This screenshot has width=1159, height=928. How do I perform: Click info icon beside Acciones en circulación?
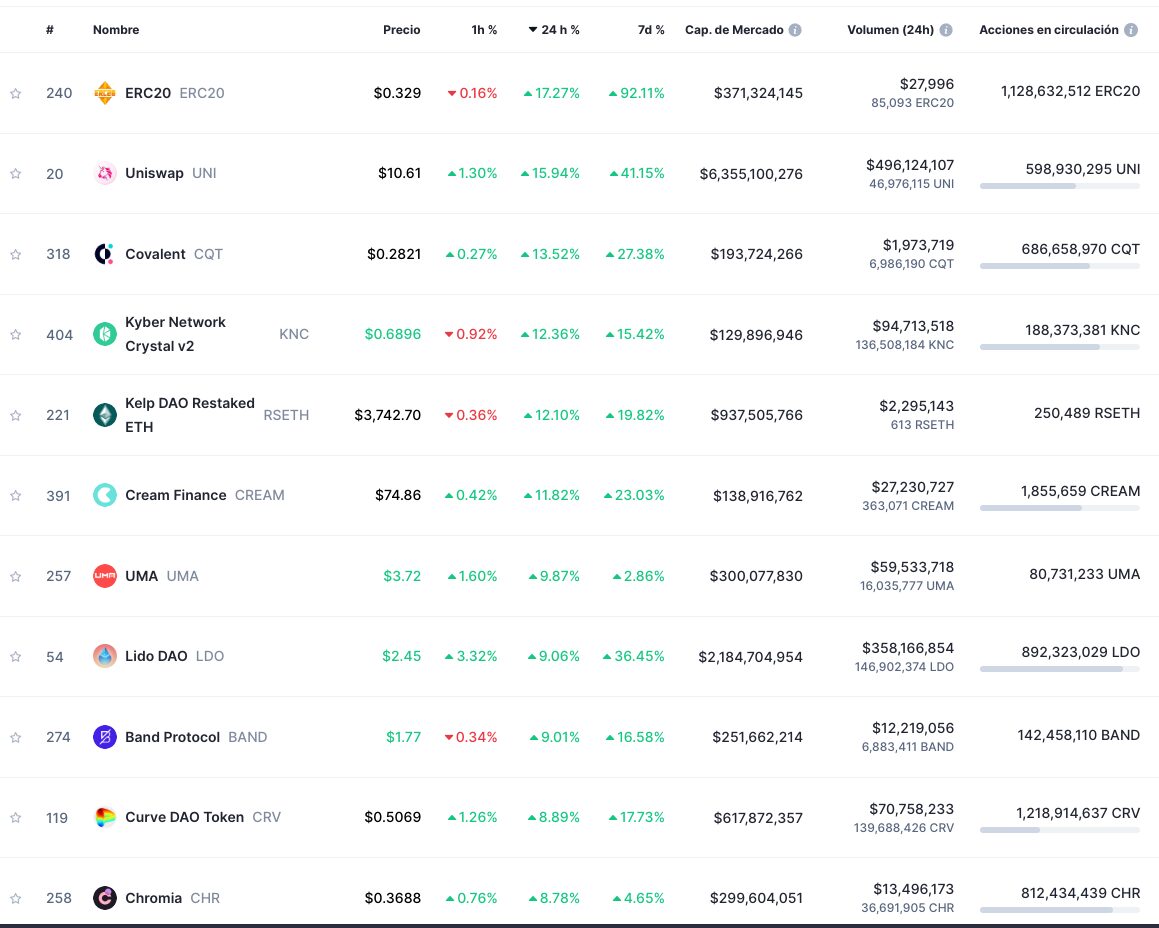[x=1131, y=30]
